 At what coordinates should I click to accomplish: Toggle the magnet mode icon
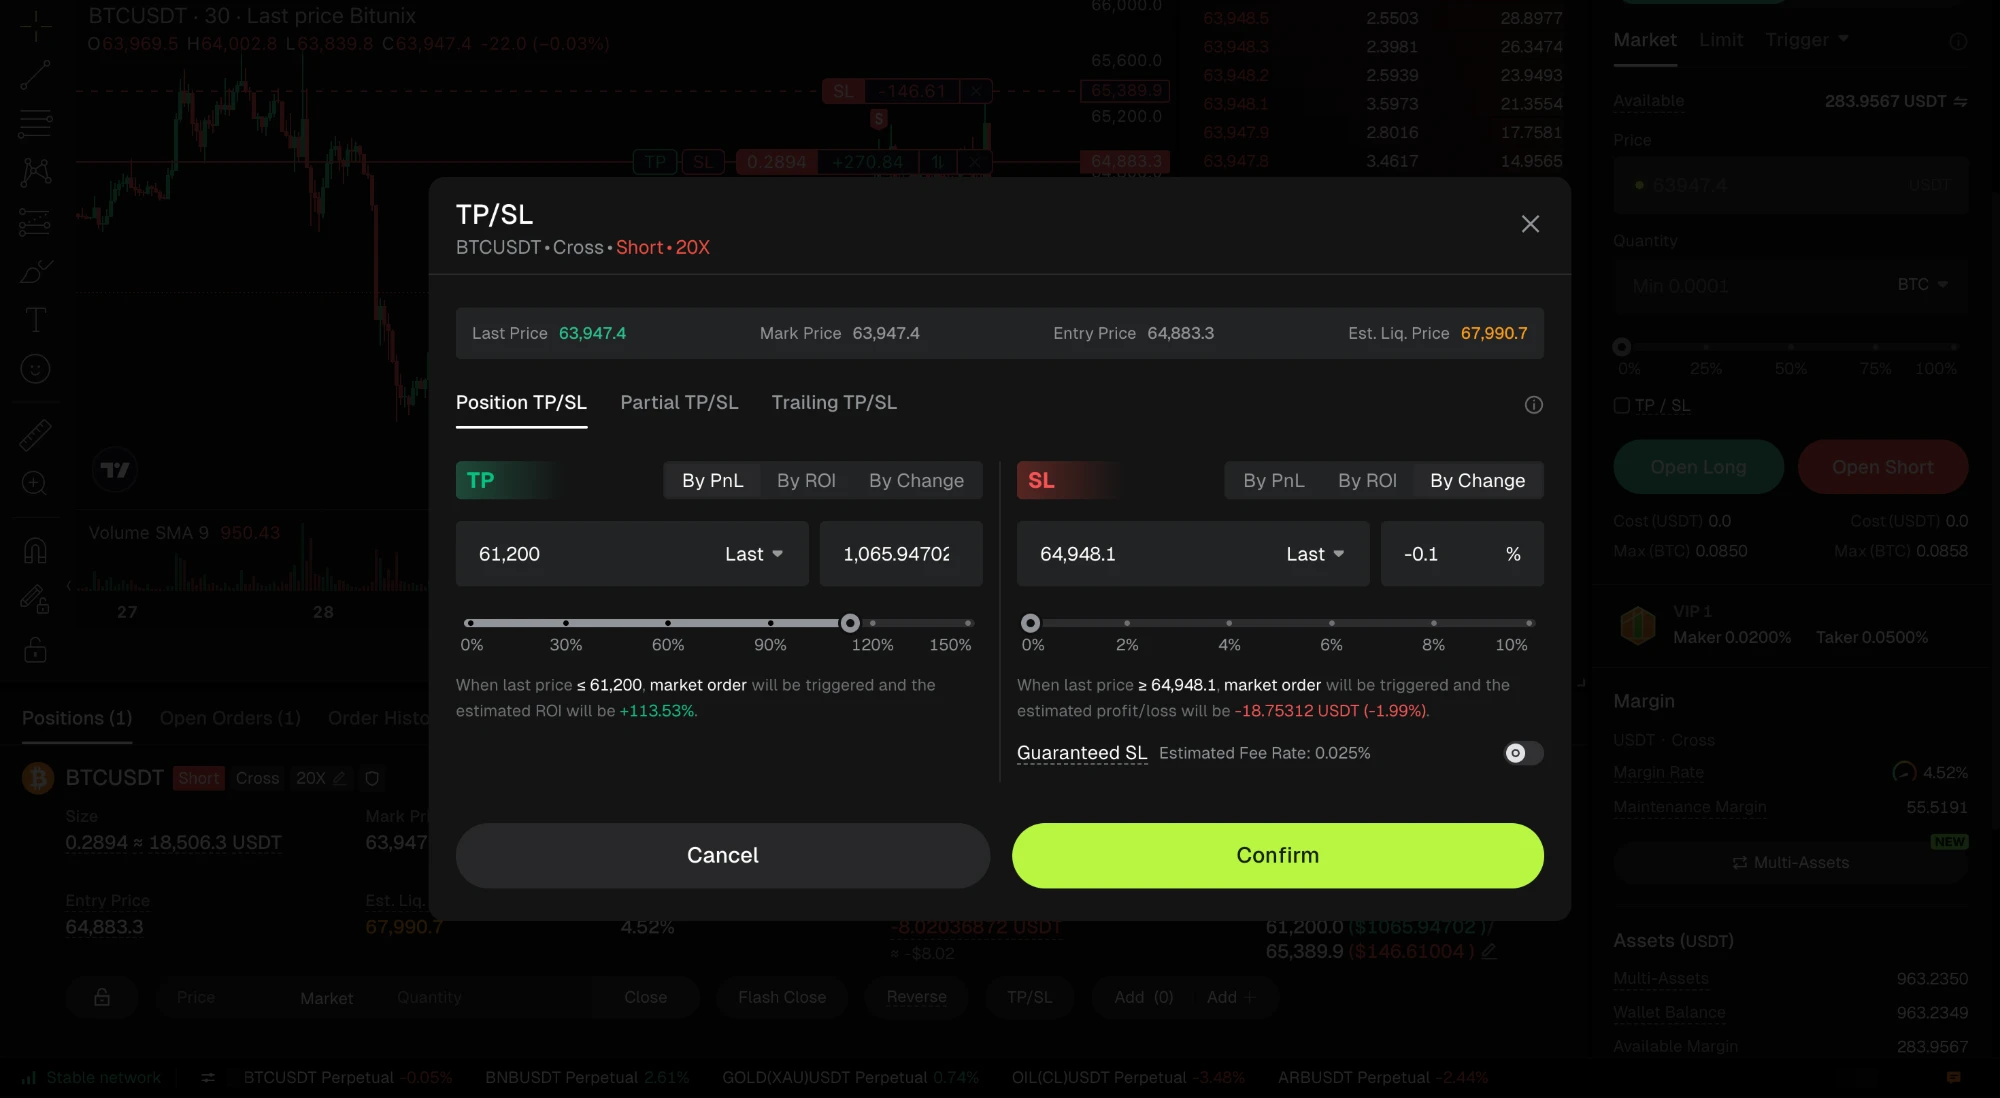pos(35,551)
